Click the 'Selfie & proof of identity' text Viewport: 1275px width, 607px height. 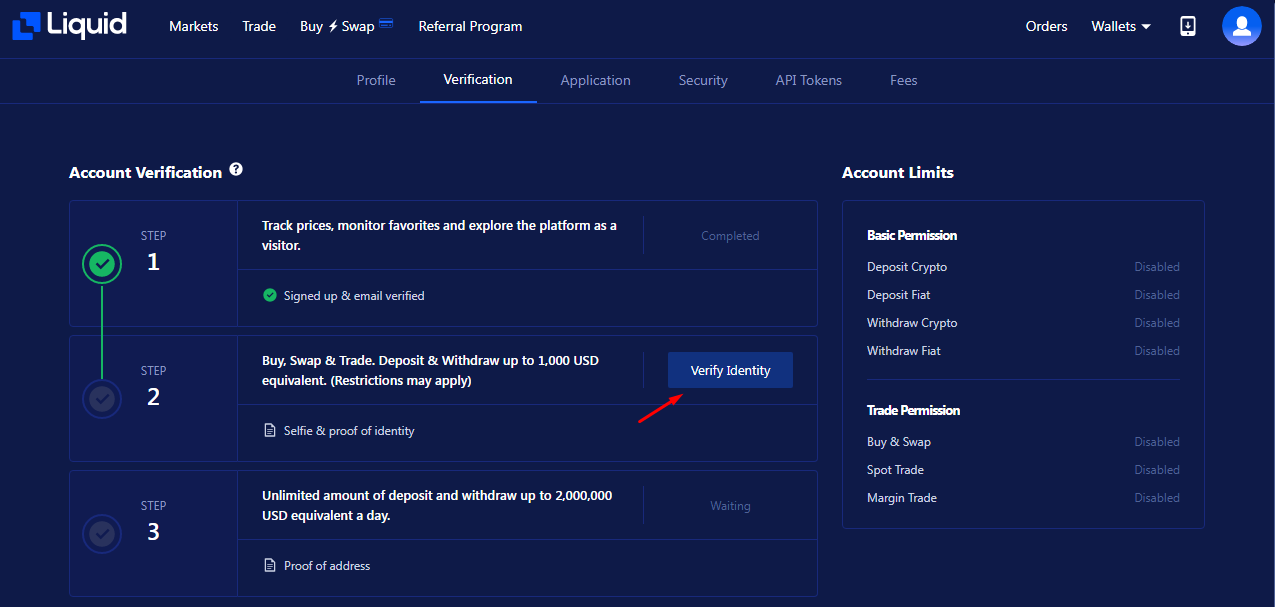(x=349, y=431)
